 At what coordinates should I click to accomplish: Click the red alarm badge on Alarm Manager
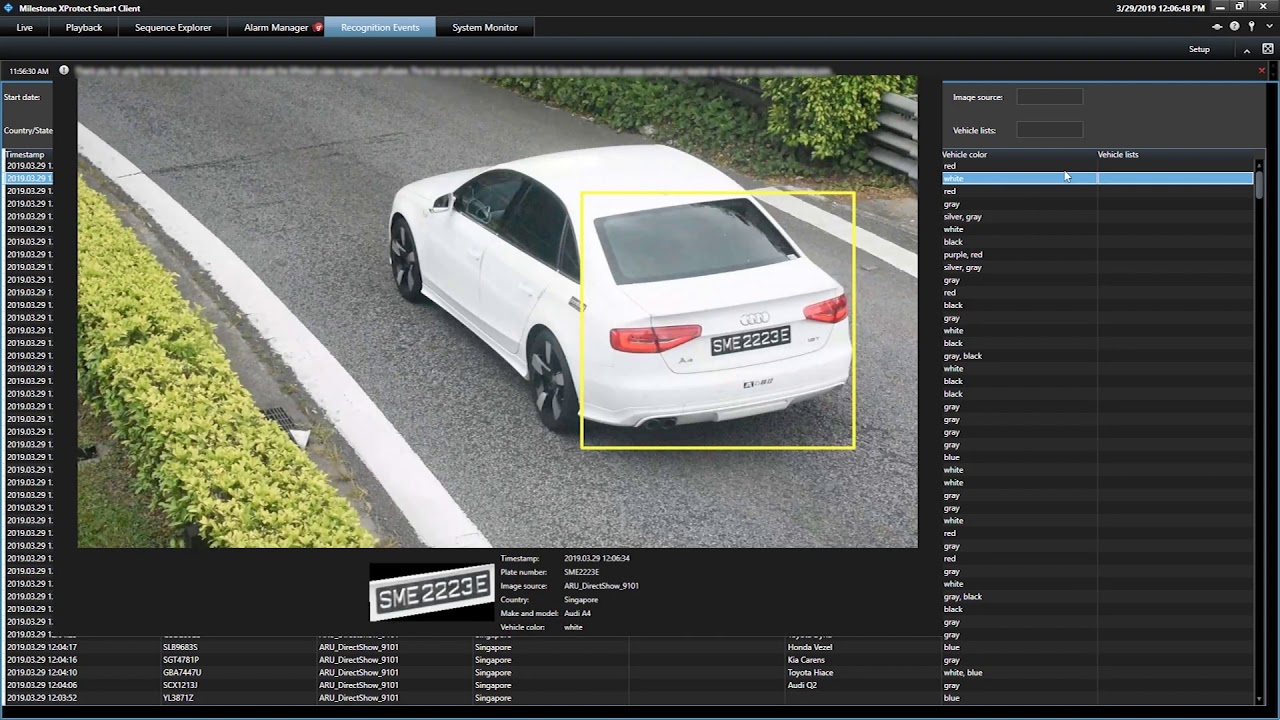pyautogui.click(x=318, y=28)
